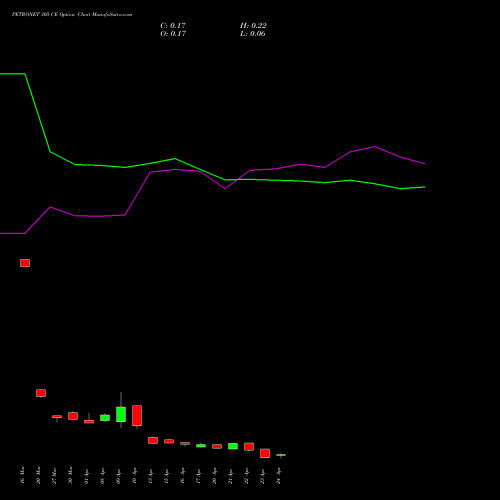Image resolution: width=500 pixels, height=500 pixels.
Task: Click the 08 Apr date label
Action: (x=102, y=476)
